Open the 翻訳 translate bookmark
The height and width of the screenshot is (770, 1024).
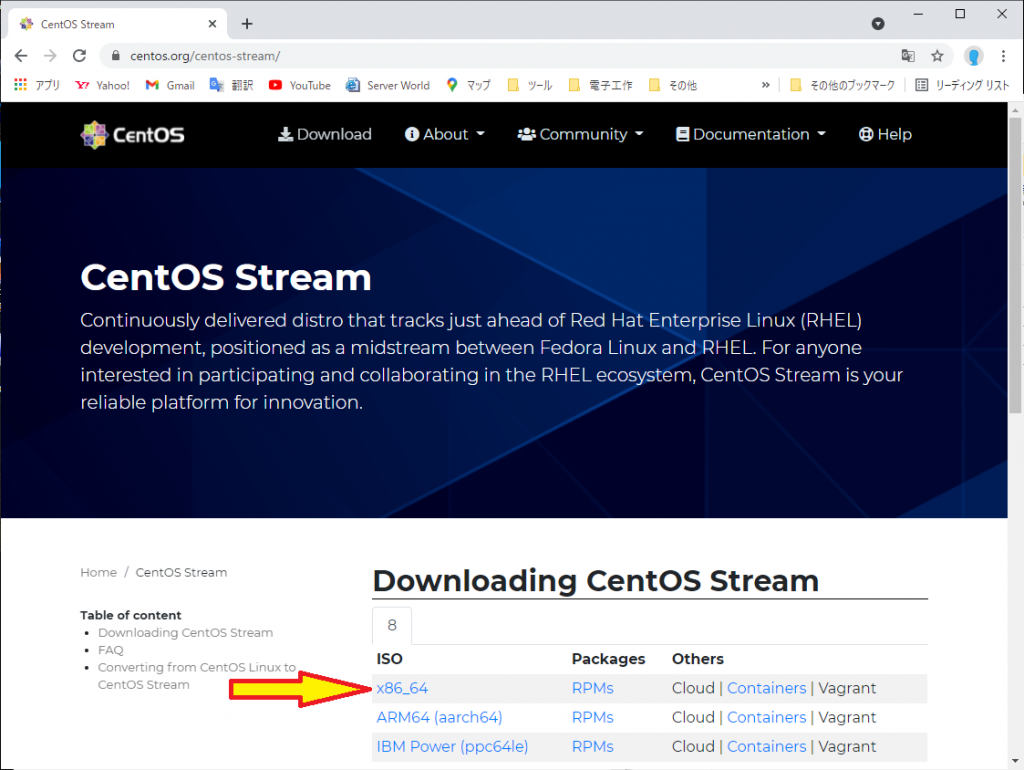coord(231,85)
